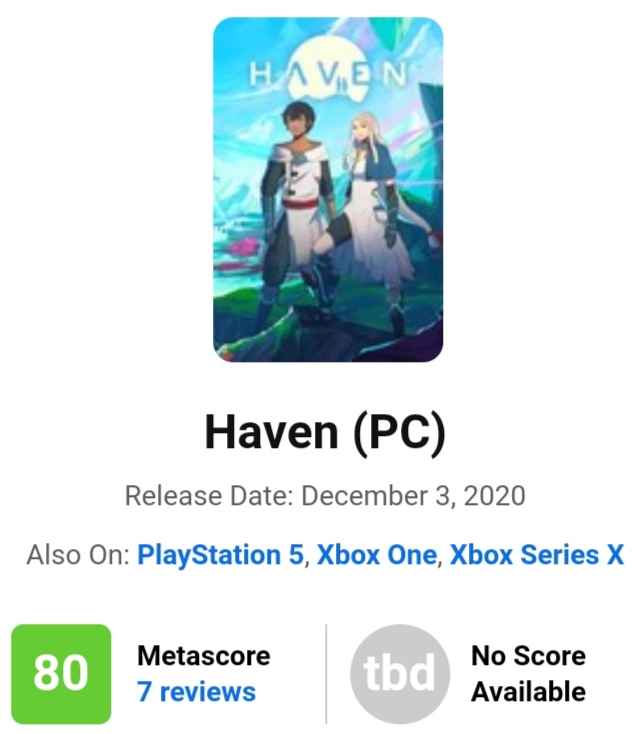Viewport: 632px width, 734px height.
Task: Click the Haven (PC) title heading
Action: click(325, 432)
